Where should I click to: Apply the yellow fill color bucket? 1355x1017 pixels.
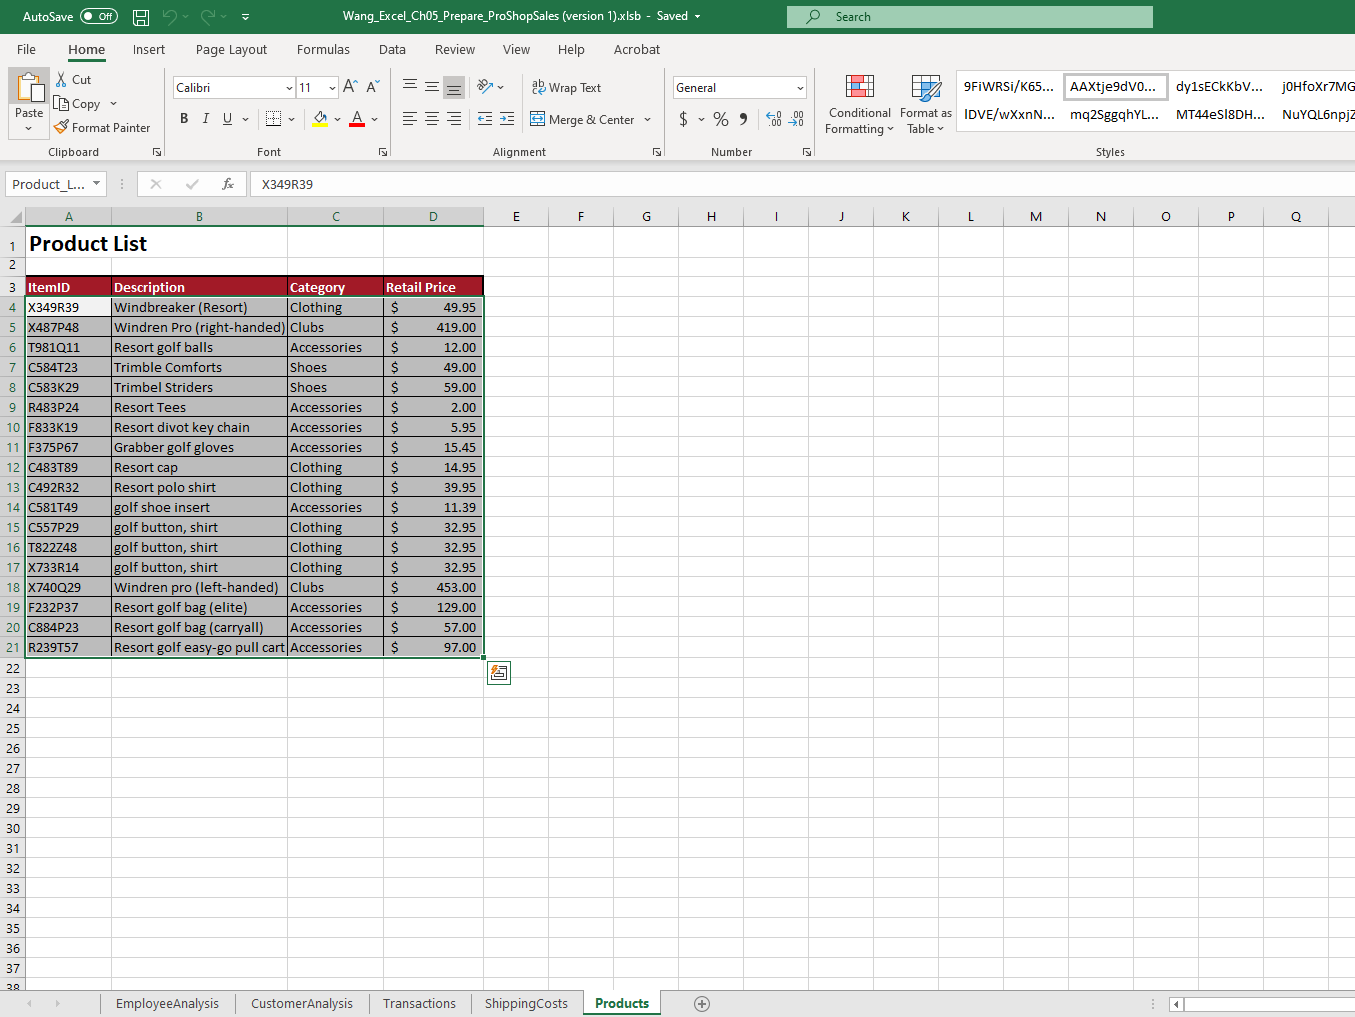320,119
